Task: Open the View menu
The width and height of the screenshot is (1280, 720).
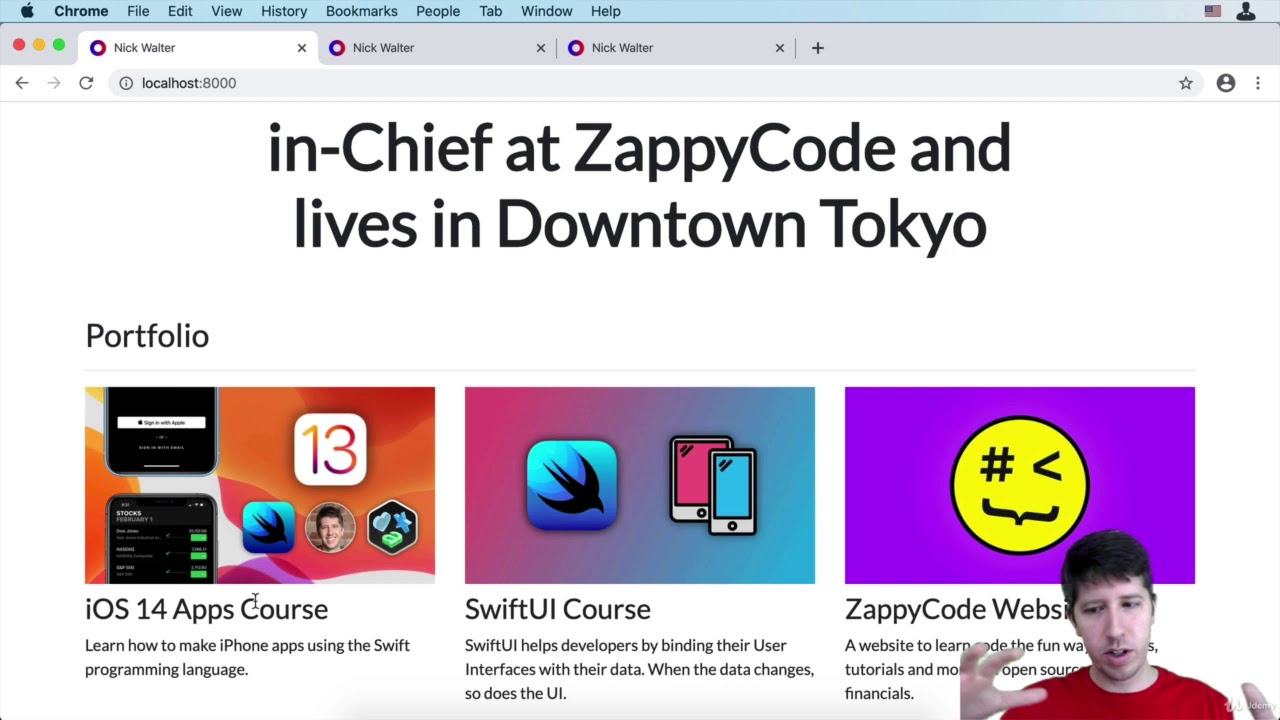Action: (227, 11)
